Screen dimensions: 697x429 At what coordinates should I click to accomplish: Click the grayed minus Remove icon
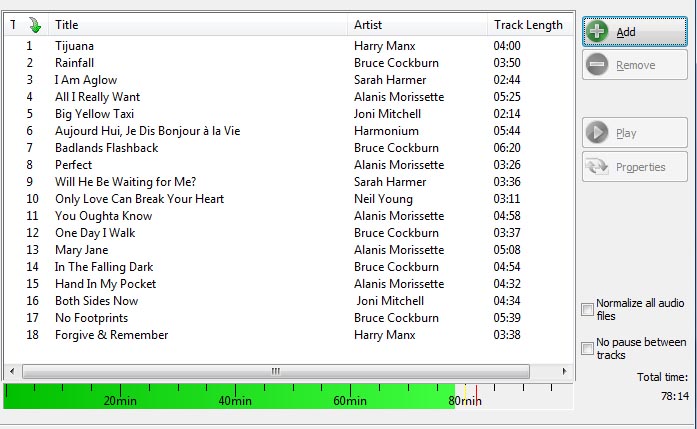[598, 65]
